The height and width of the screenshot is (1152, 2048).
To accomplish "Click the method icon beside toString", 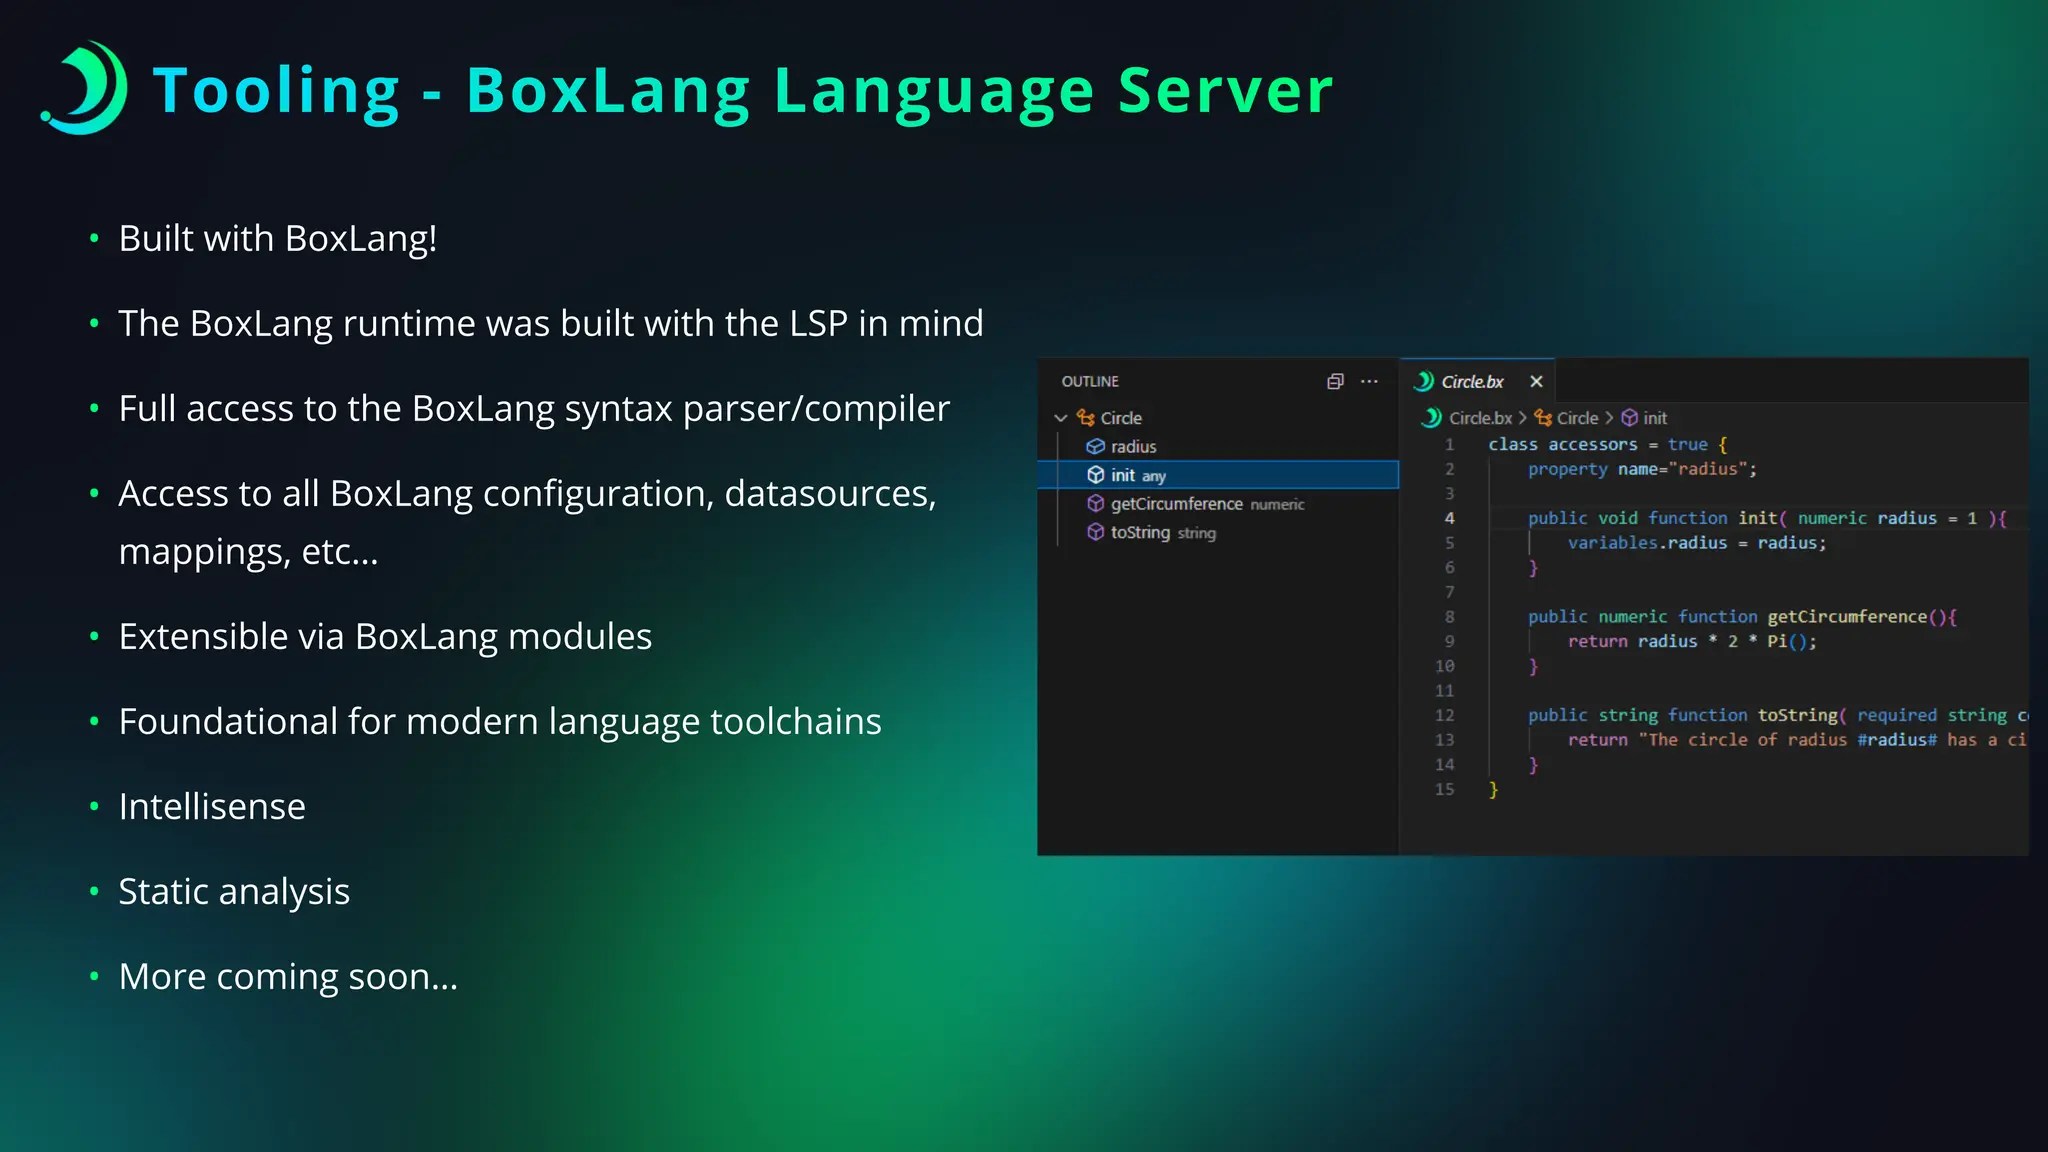I will point(1096,532).
